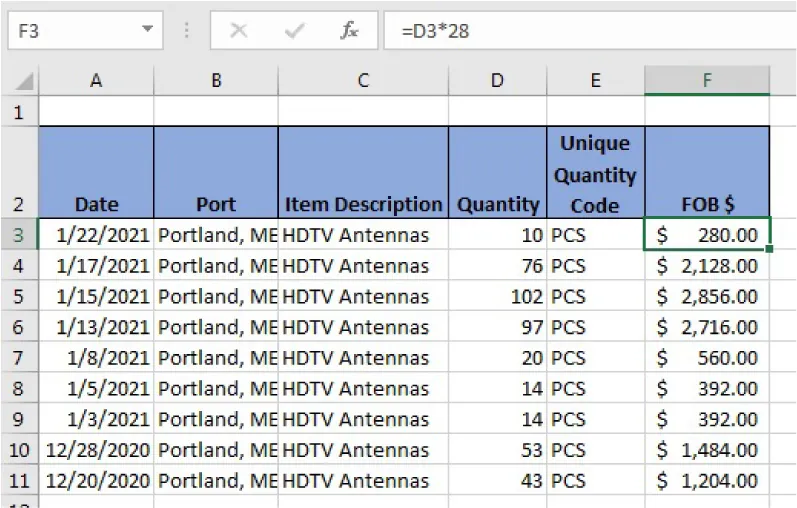
Task: Click the formula bar resize dots handle
Action: (187, 31)
